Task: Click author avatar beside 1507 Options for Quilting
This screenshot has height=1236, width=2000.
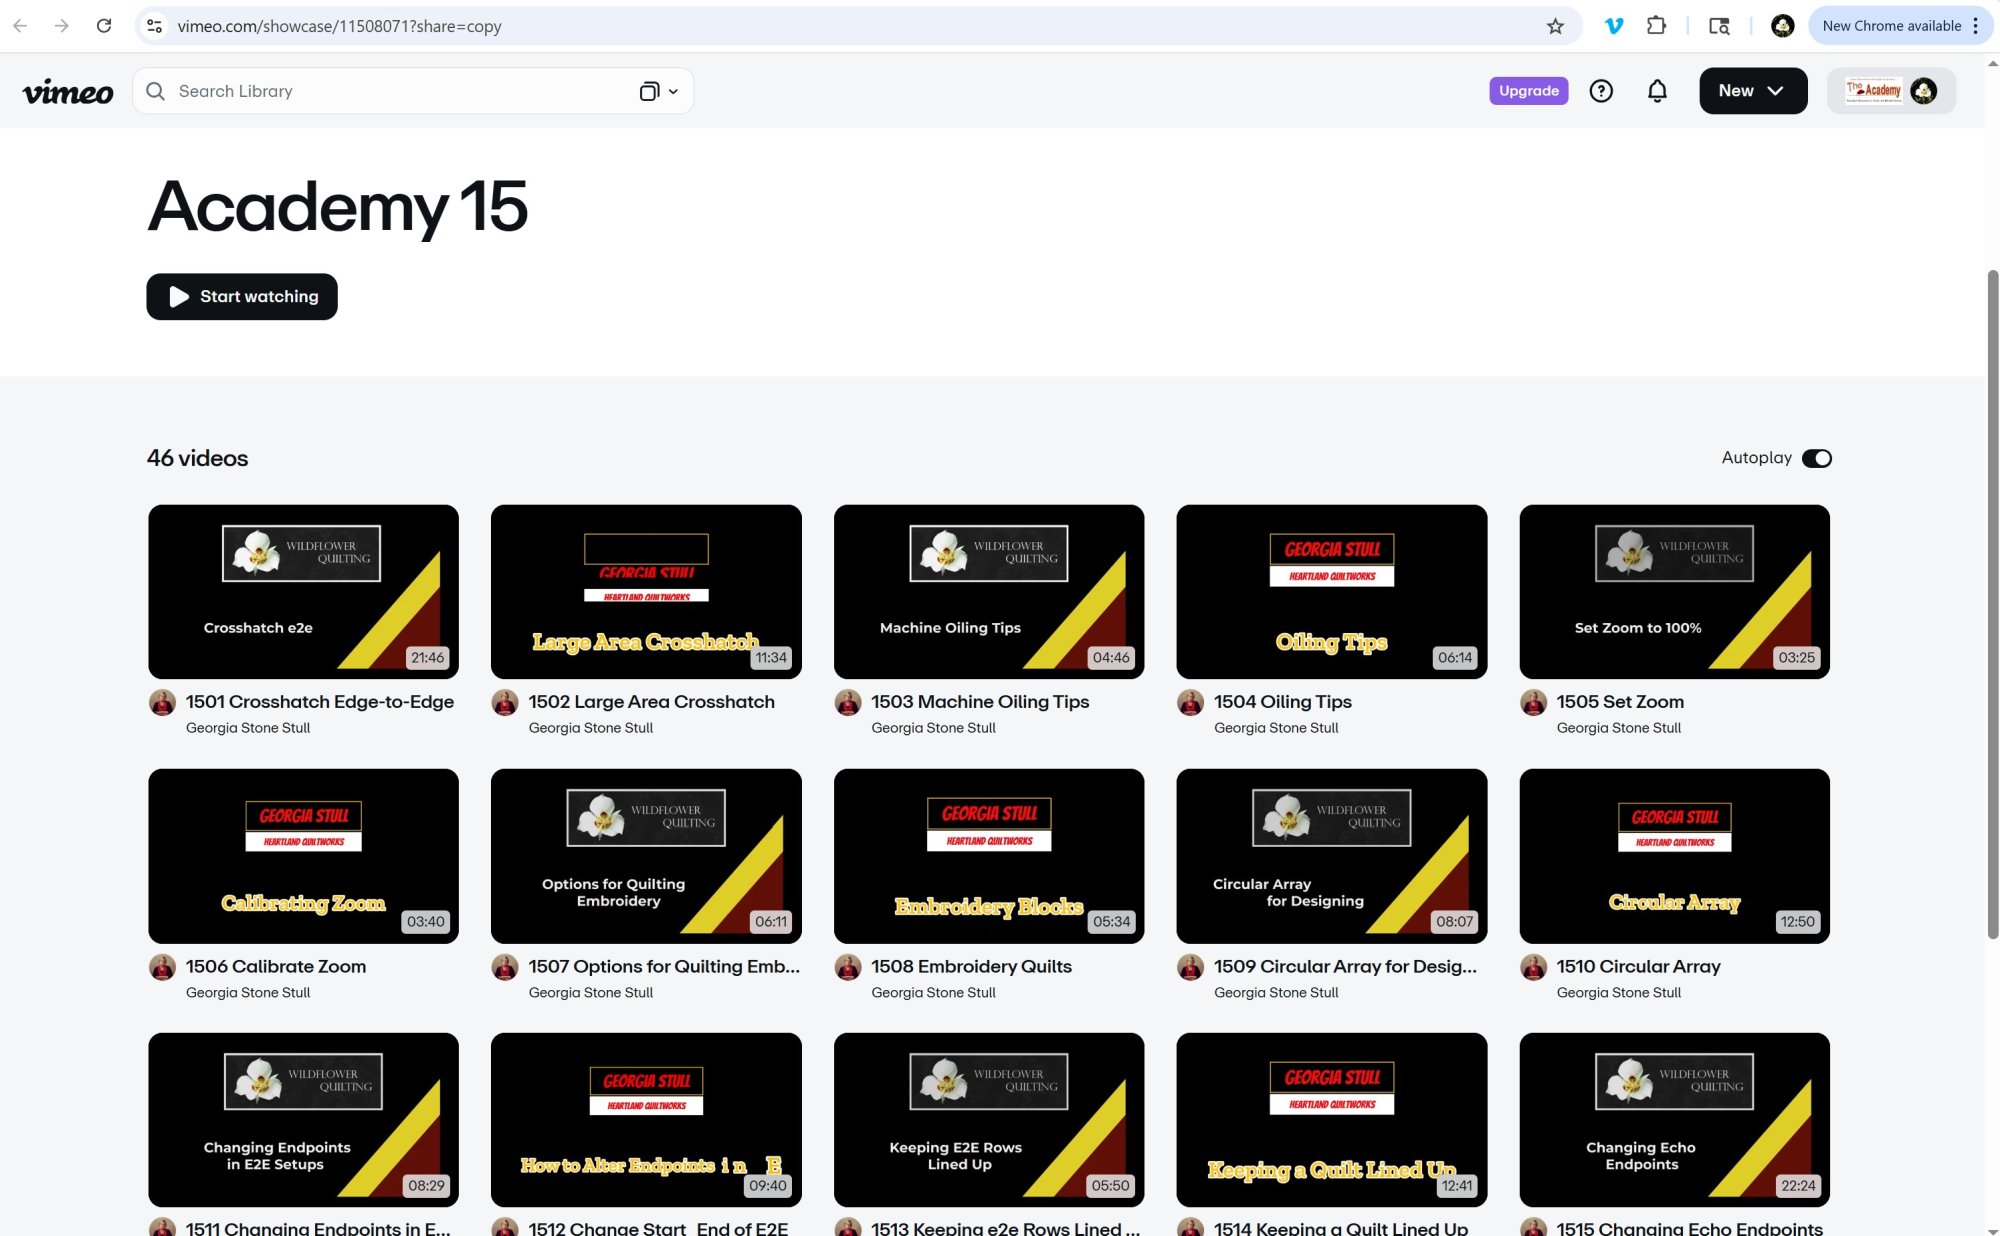Action: [505, 968]
